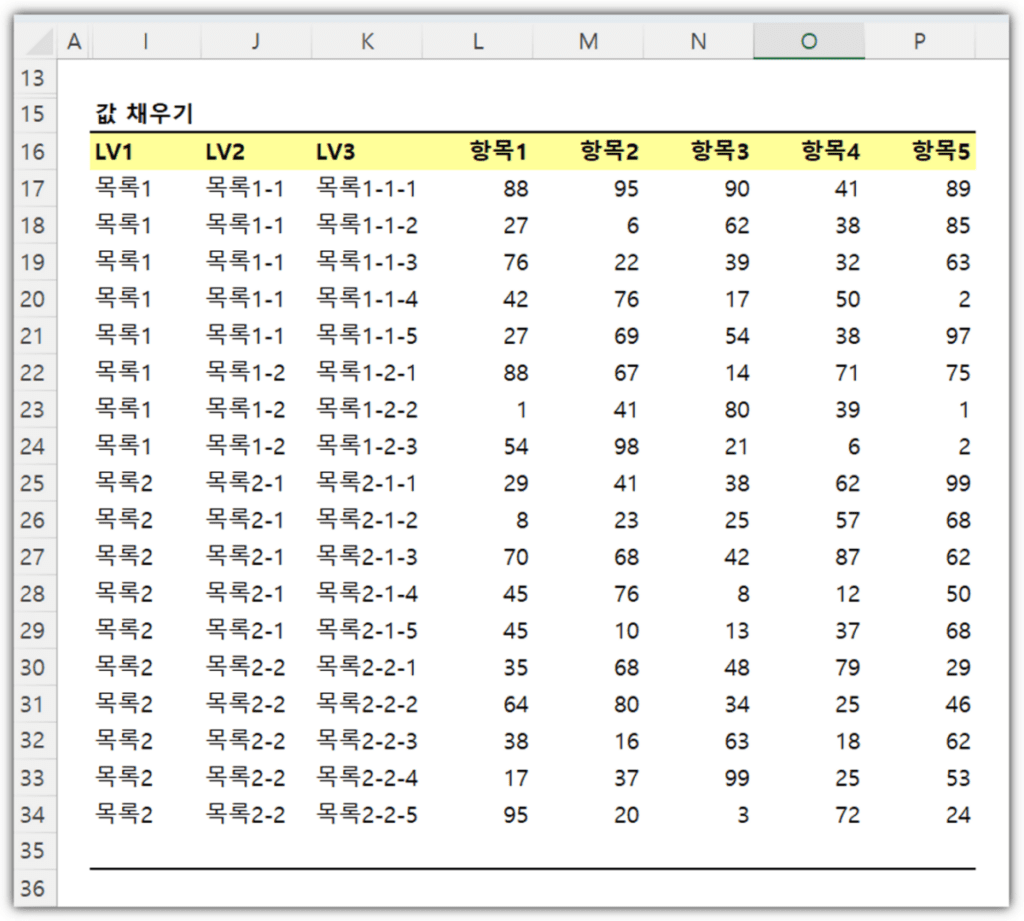Select row header 29
This screenshot has height=921, width=1024.
35,631
